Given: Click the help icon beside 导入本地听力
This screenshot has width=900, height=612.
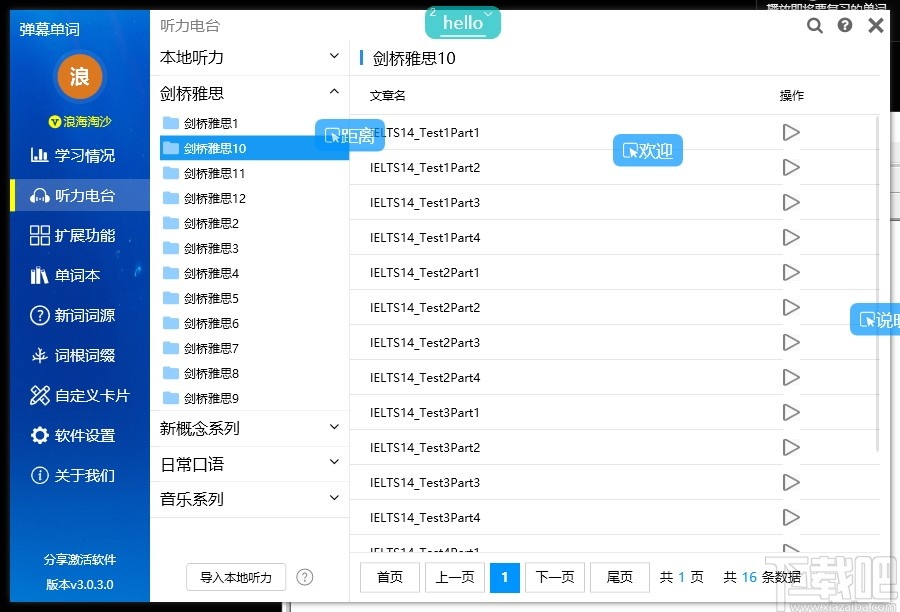Looking at the screenshot, I should pyautogui.click(x=305, y=577).
